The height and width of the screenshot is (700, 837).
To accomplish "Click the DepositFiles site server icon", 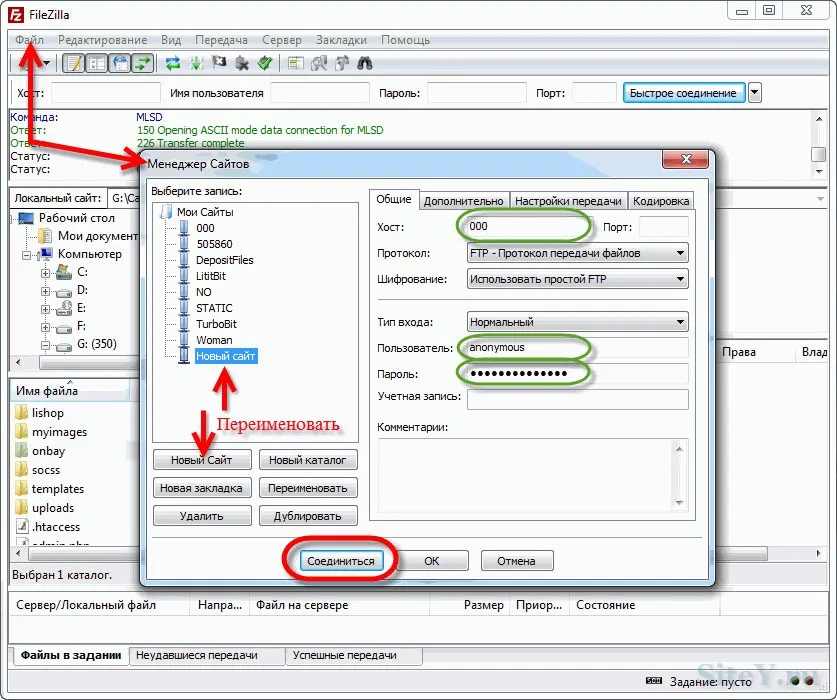I will 184,260.
